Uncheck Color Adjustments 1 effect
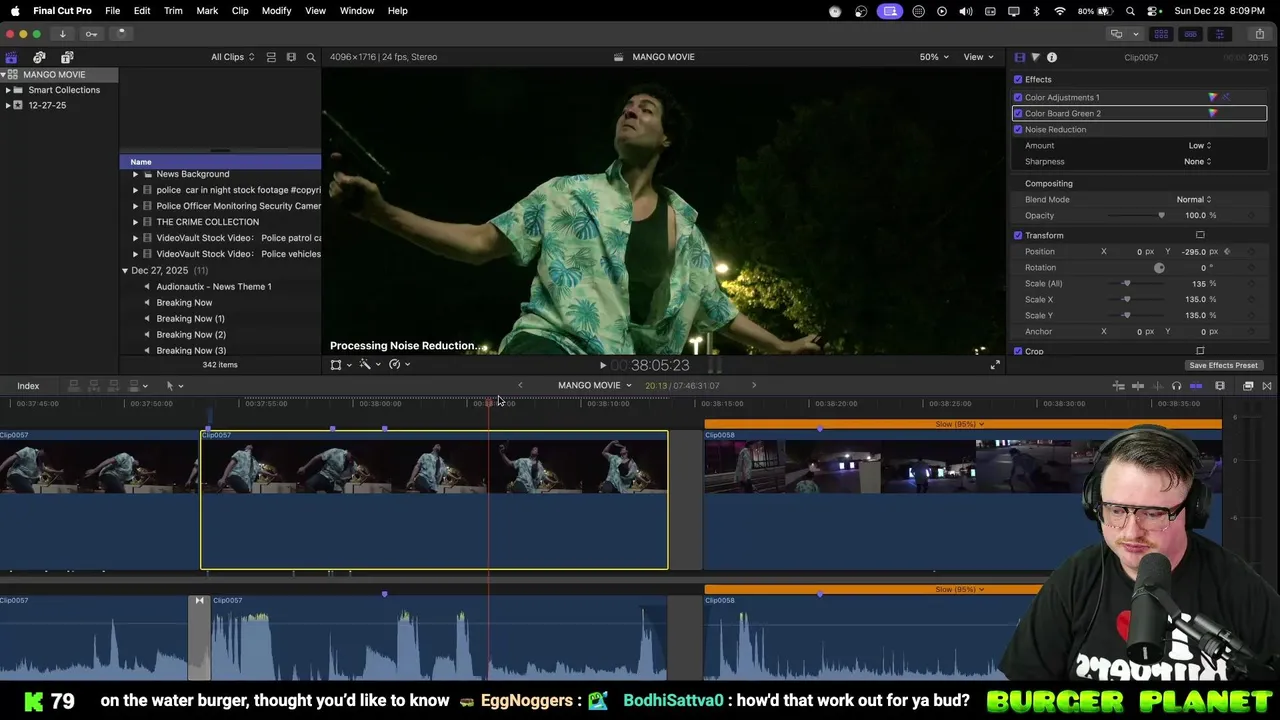1280x720 pixels. click(1018, 97)
